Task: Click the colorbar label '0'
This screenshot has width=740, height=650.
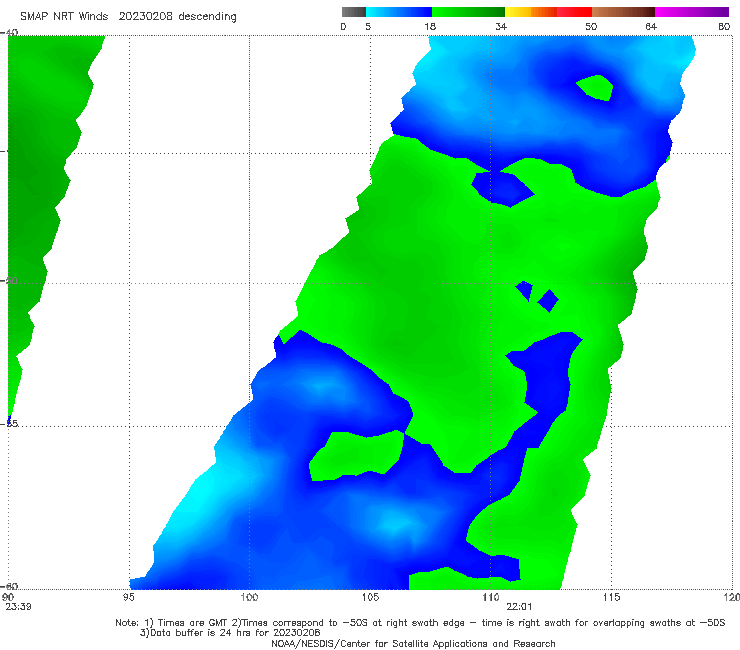Action: 344,27
